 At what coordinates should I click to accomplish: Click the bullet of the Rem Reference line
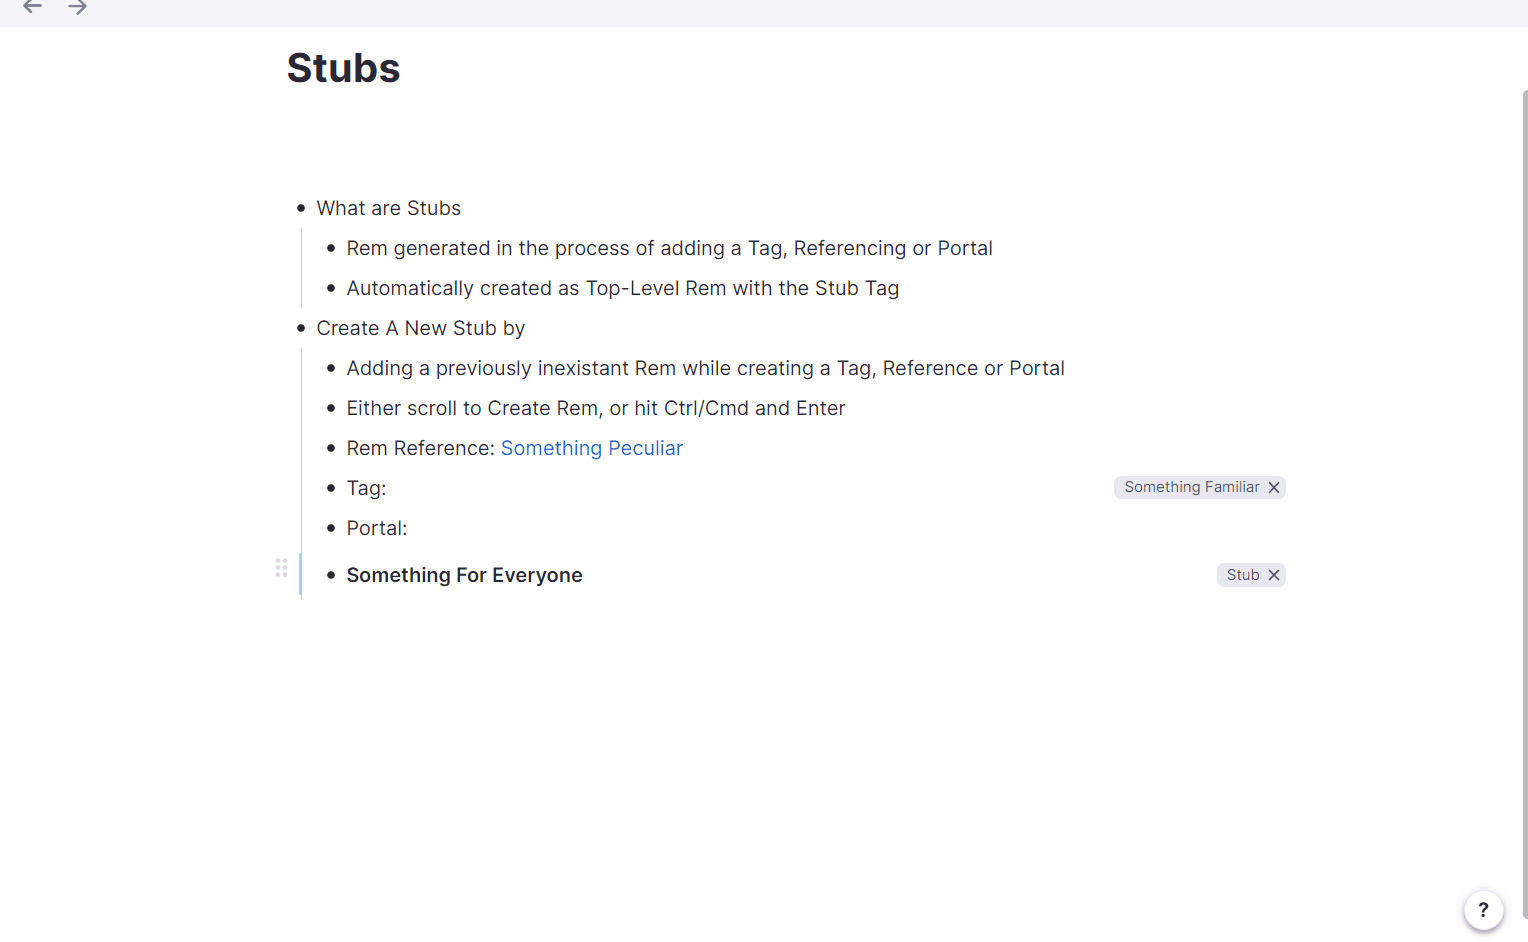click(331, 448)
